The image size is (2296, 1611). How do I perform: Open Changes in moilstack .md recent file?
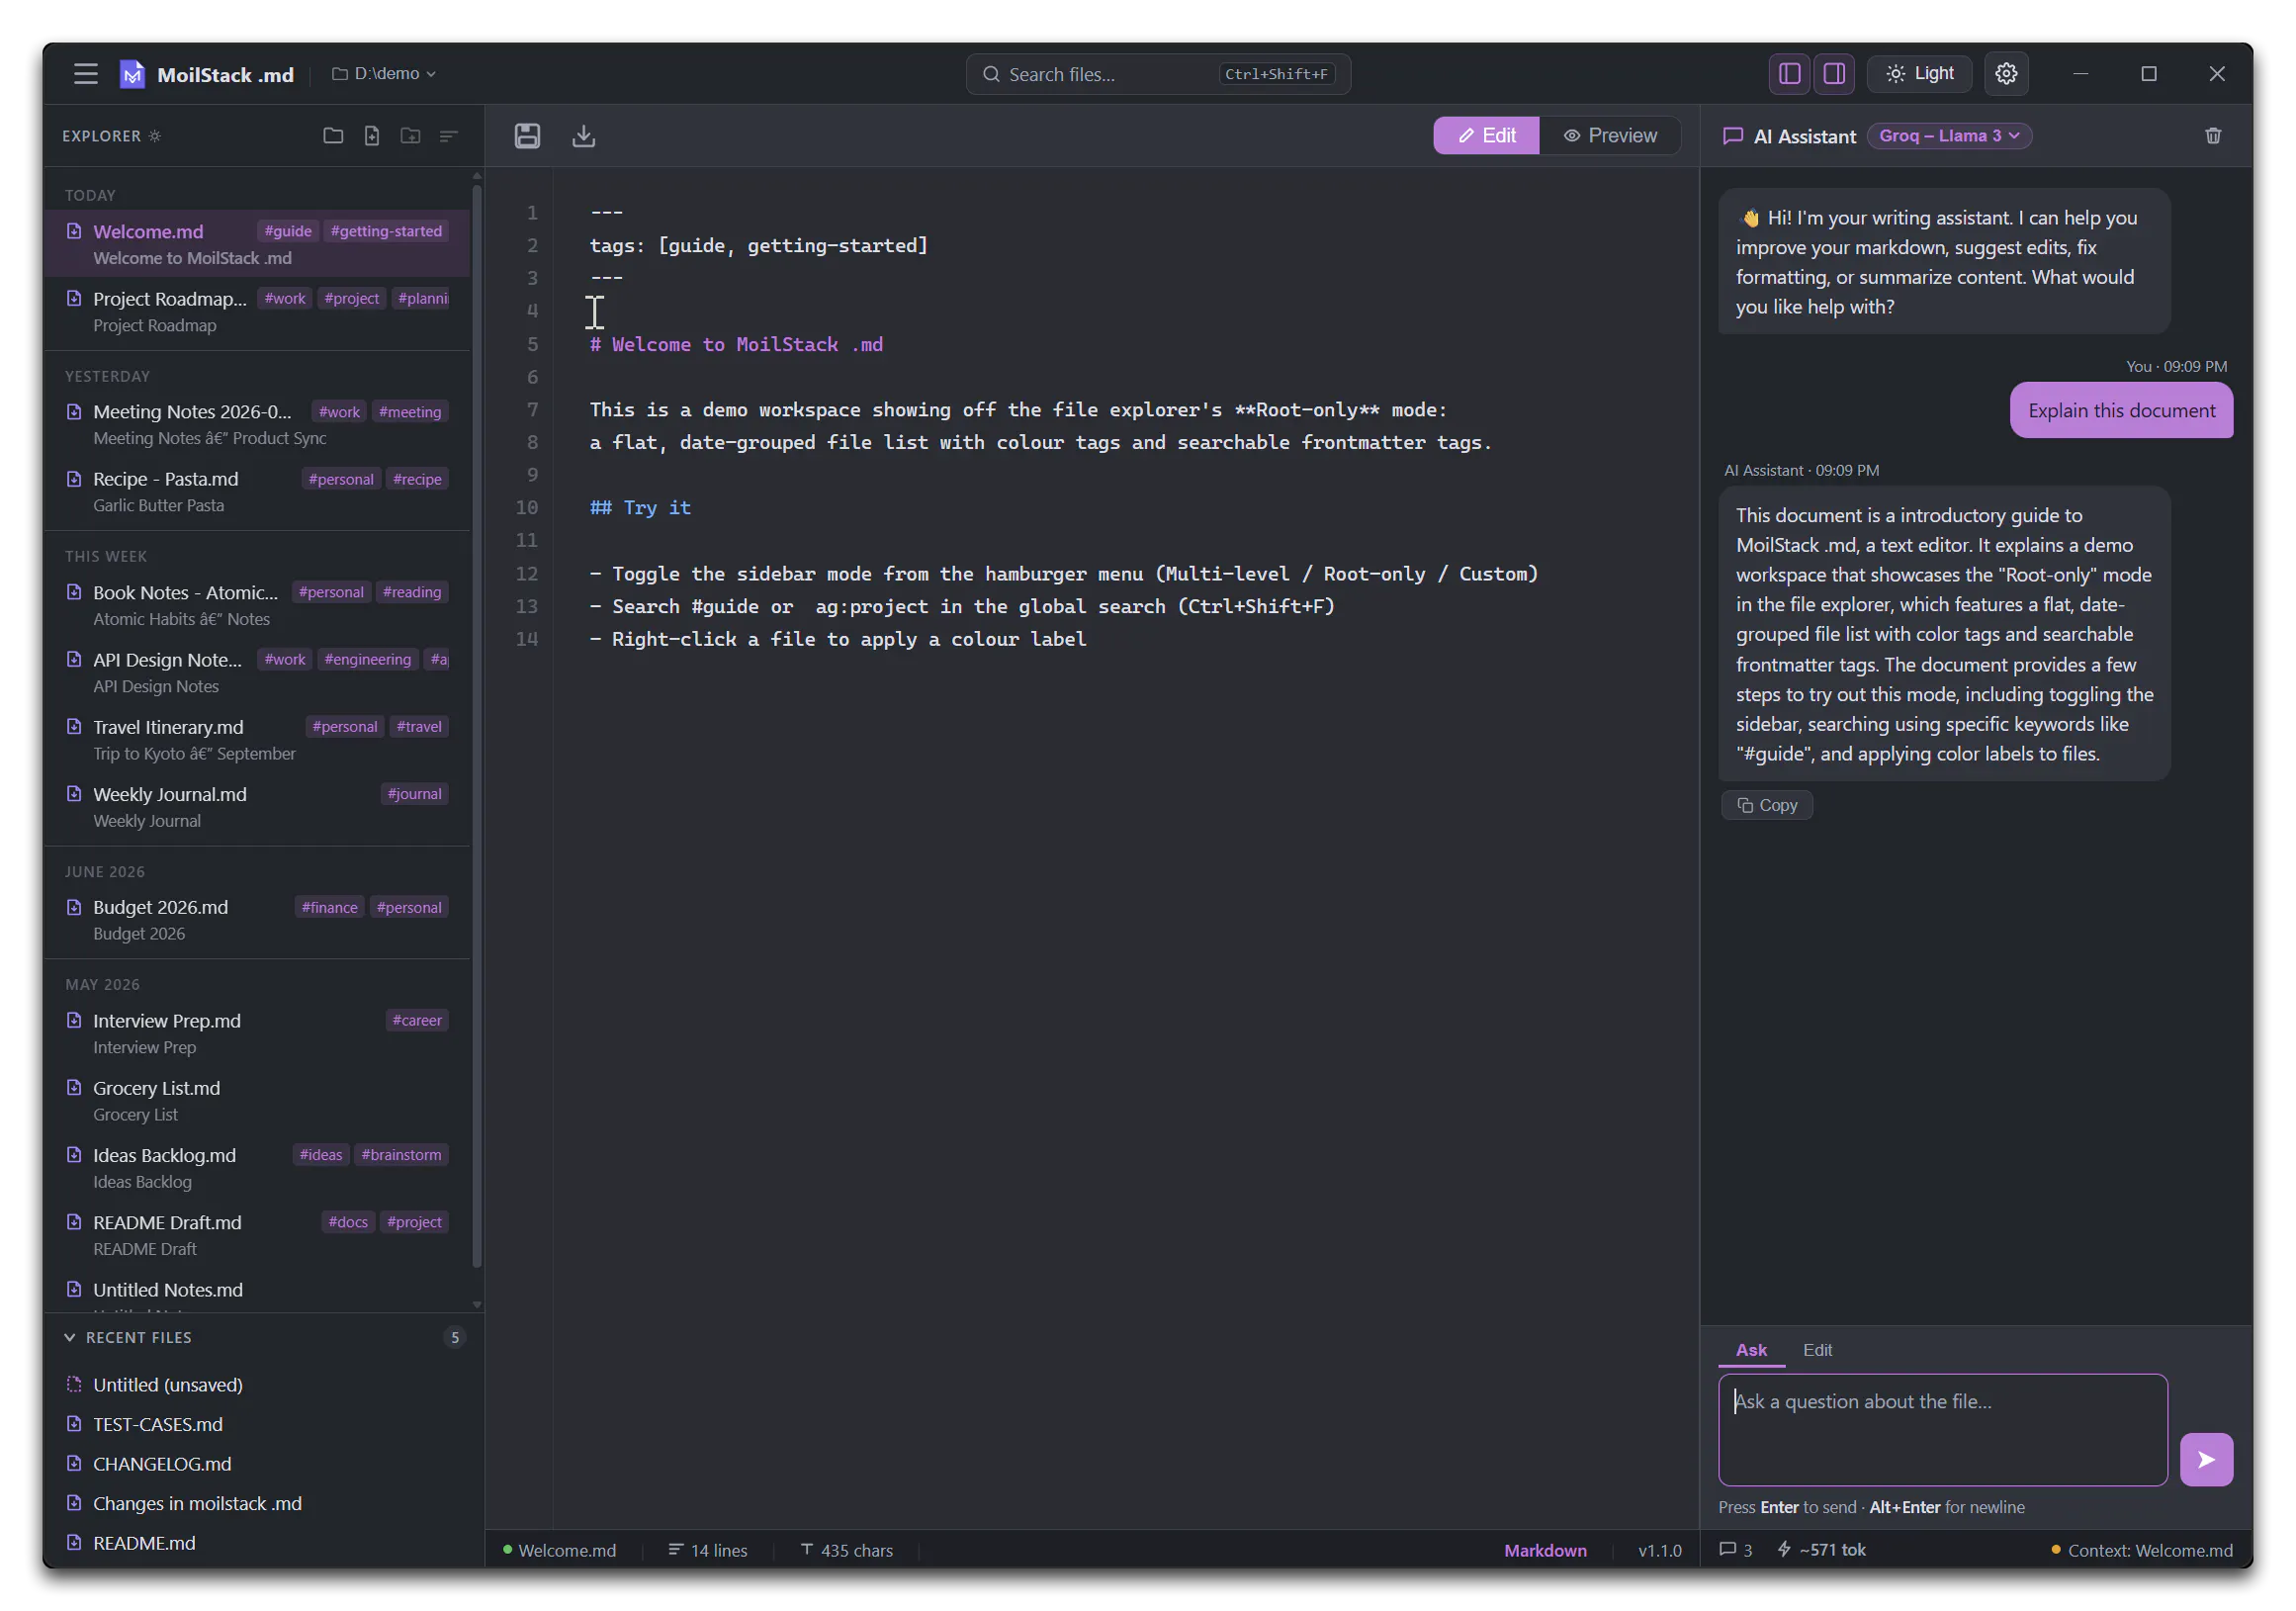[264, 1503]
